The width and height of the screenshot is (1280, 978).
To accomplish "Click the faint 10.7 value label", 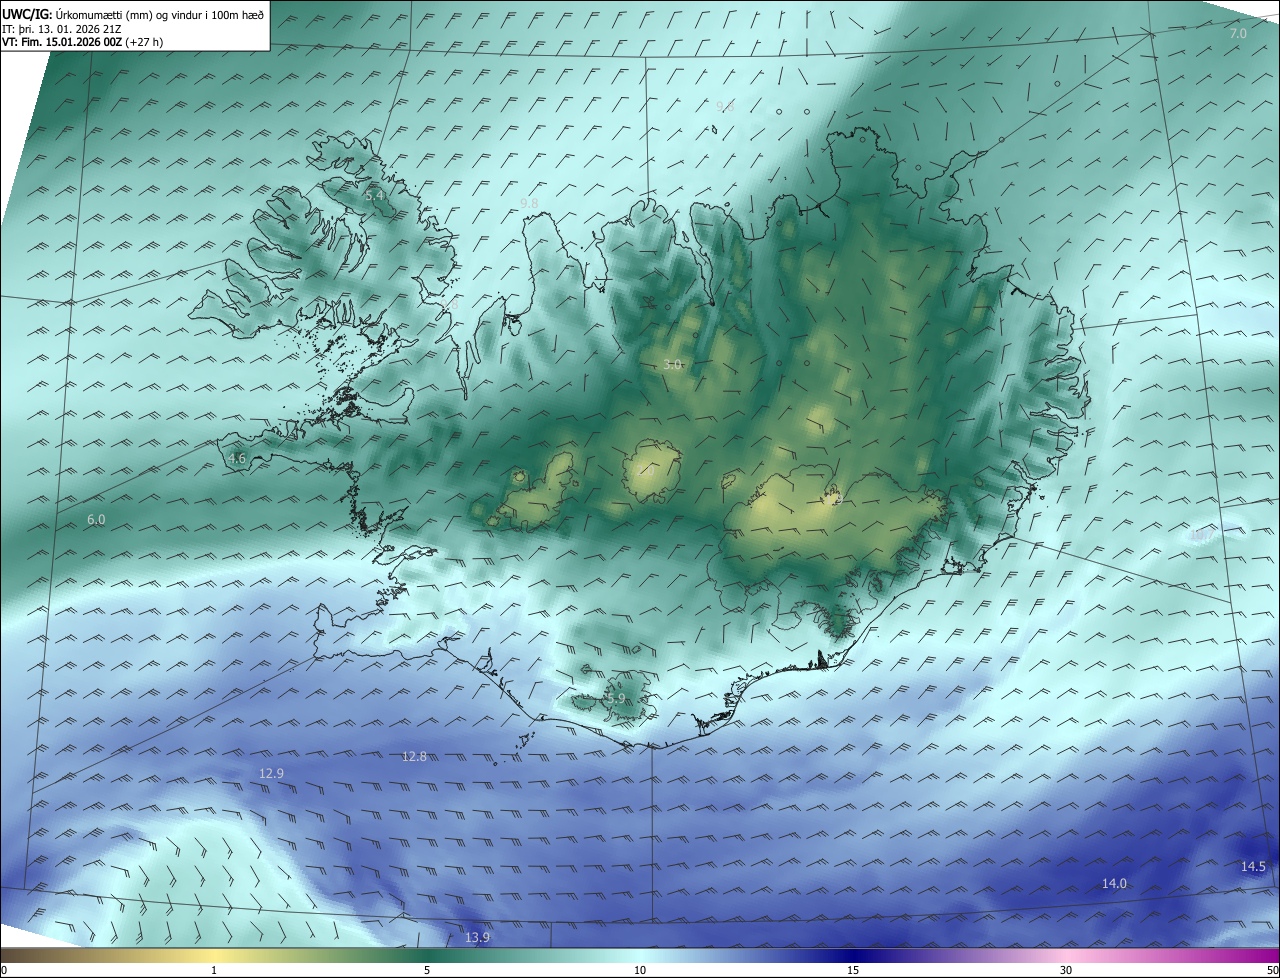I will click(x=1201, y=536).
